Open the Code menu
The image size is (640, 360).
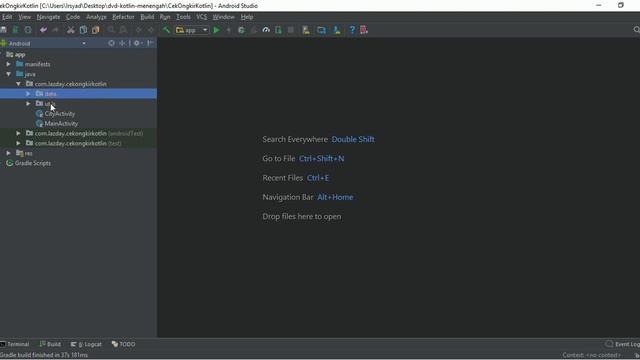73,17
